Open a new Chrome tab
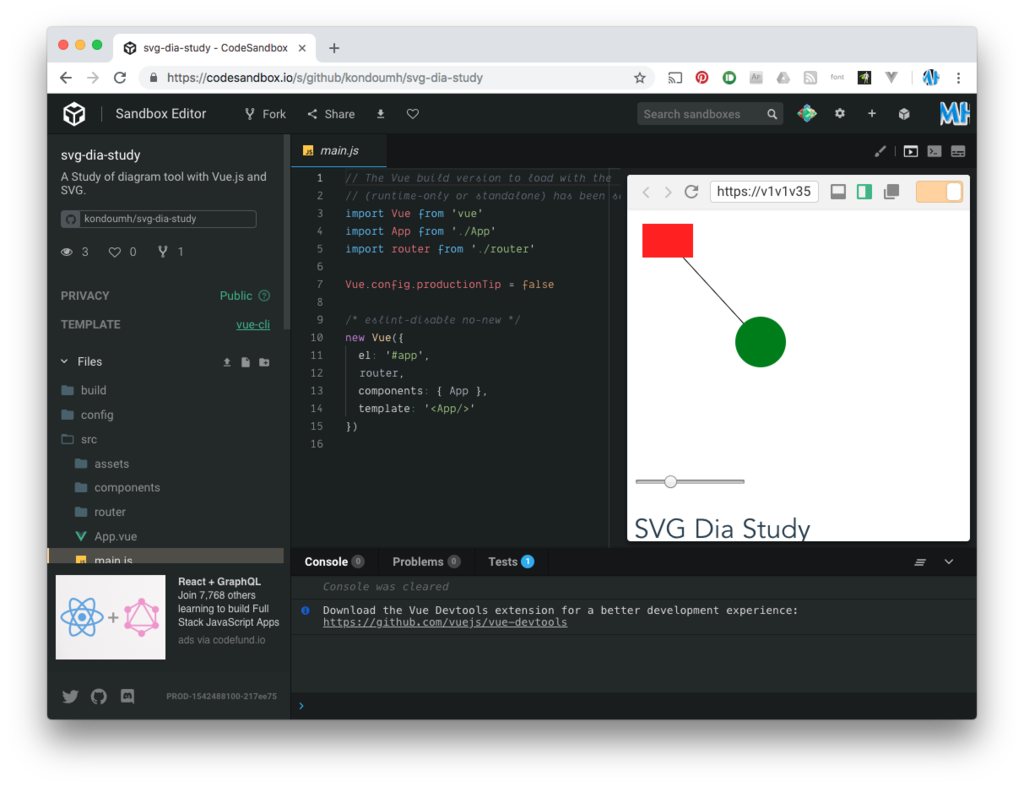The width and height of the screenshot is (1024, 787). click(x=334, y=48)
